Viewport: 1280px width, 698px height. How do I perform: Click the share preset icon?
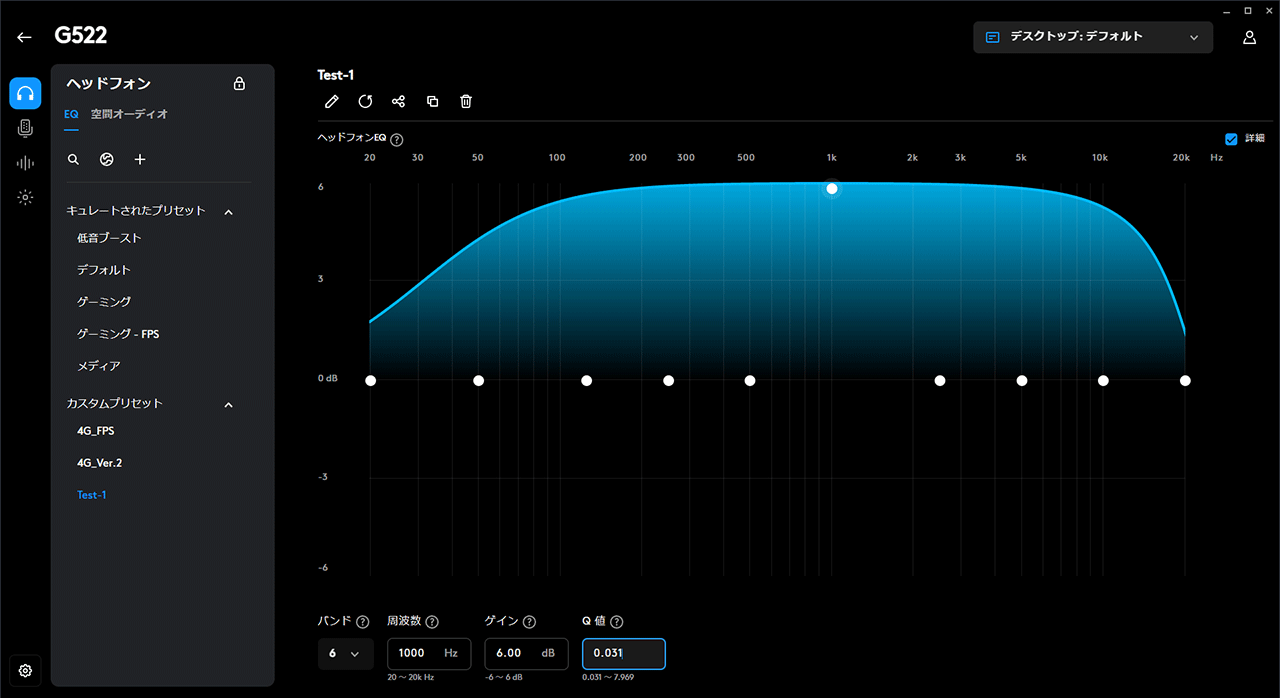[x=398, y=101]
